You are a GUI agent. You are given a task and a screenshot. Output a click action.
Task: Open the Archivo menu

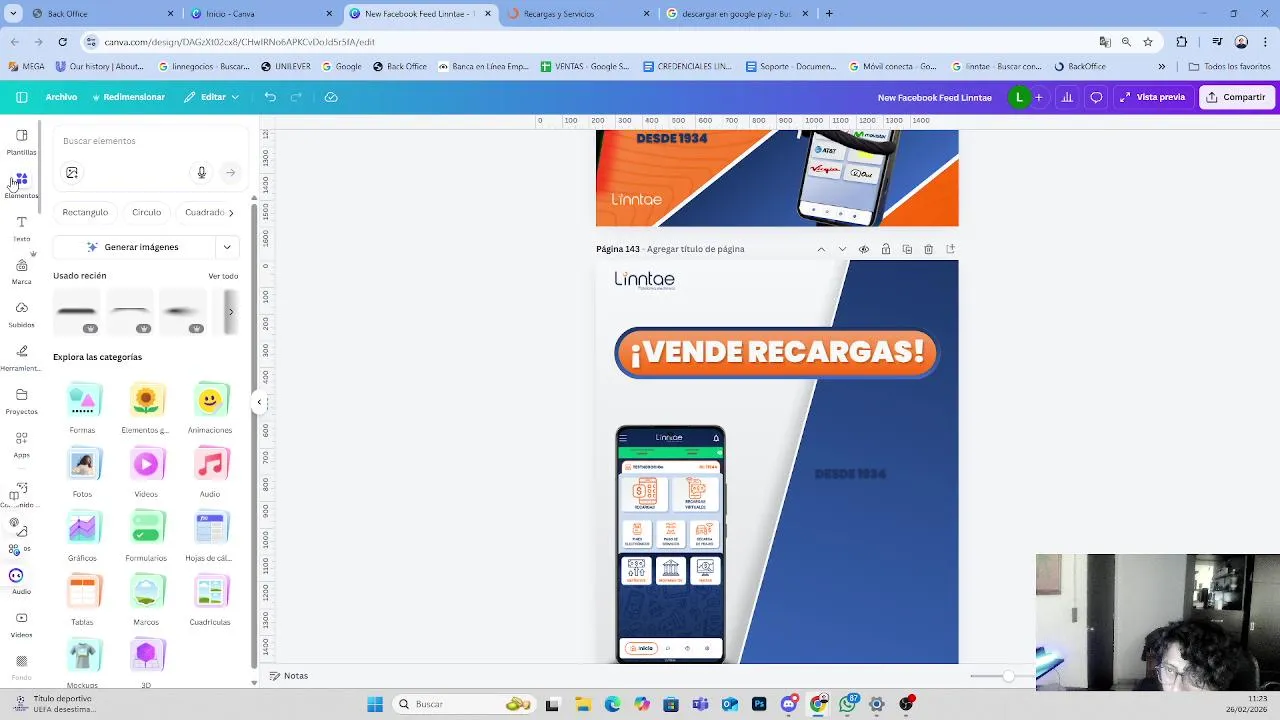pos(61,97)
